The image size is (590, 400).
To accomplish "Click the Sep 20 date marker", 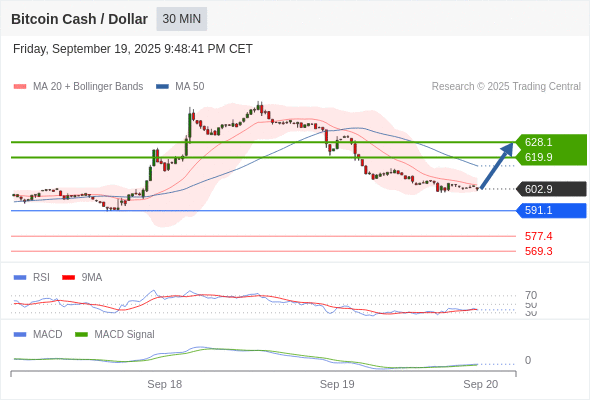I will point(481,384).
